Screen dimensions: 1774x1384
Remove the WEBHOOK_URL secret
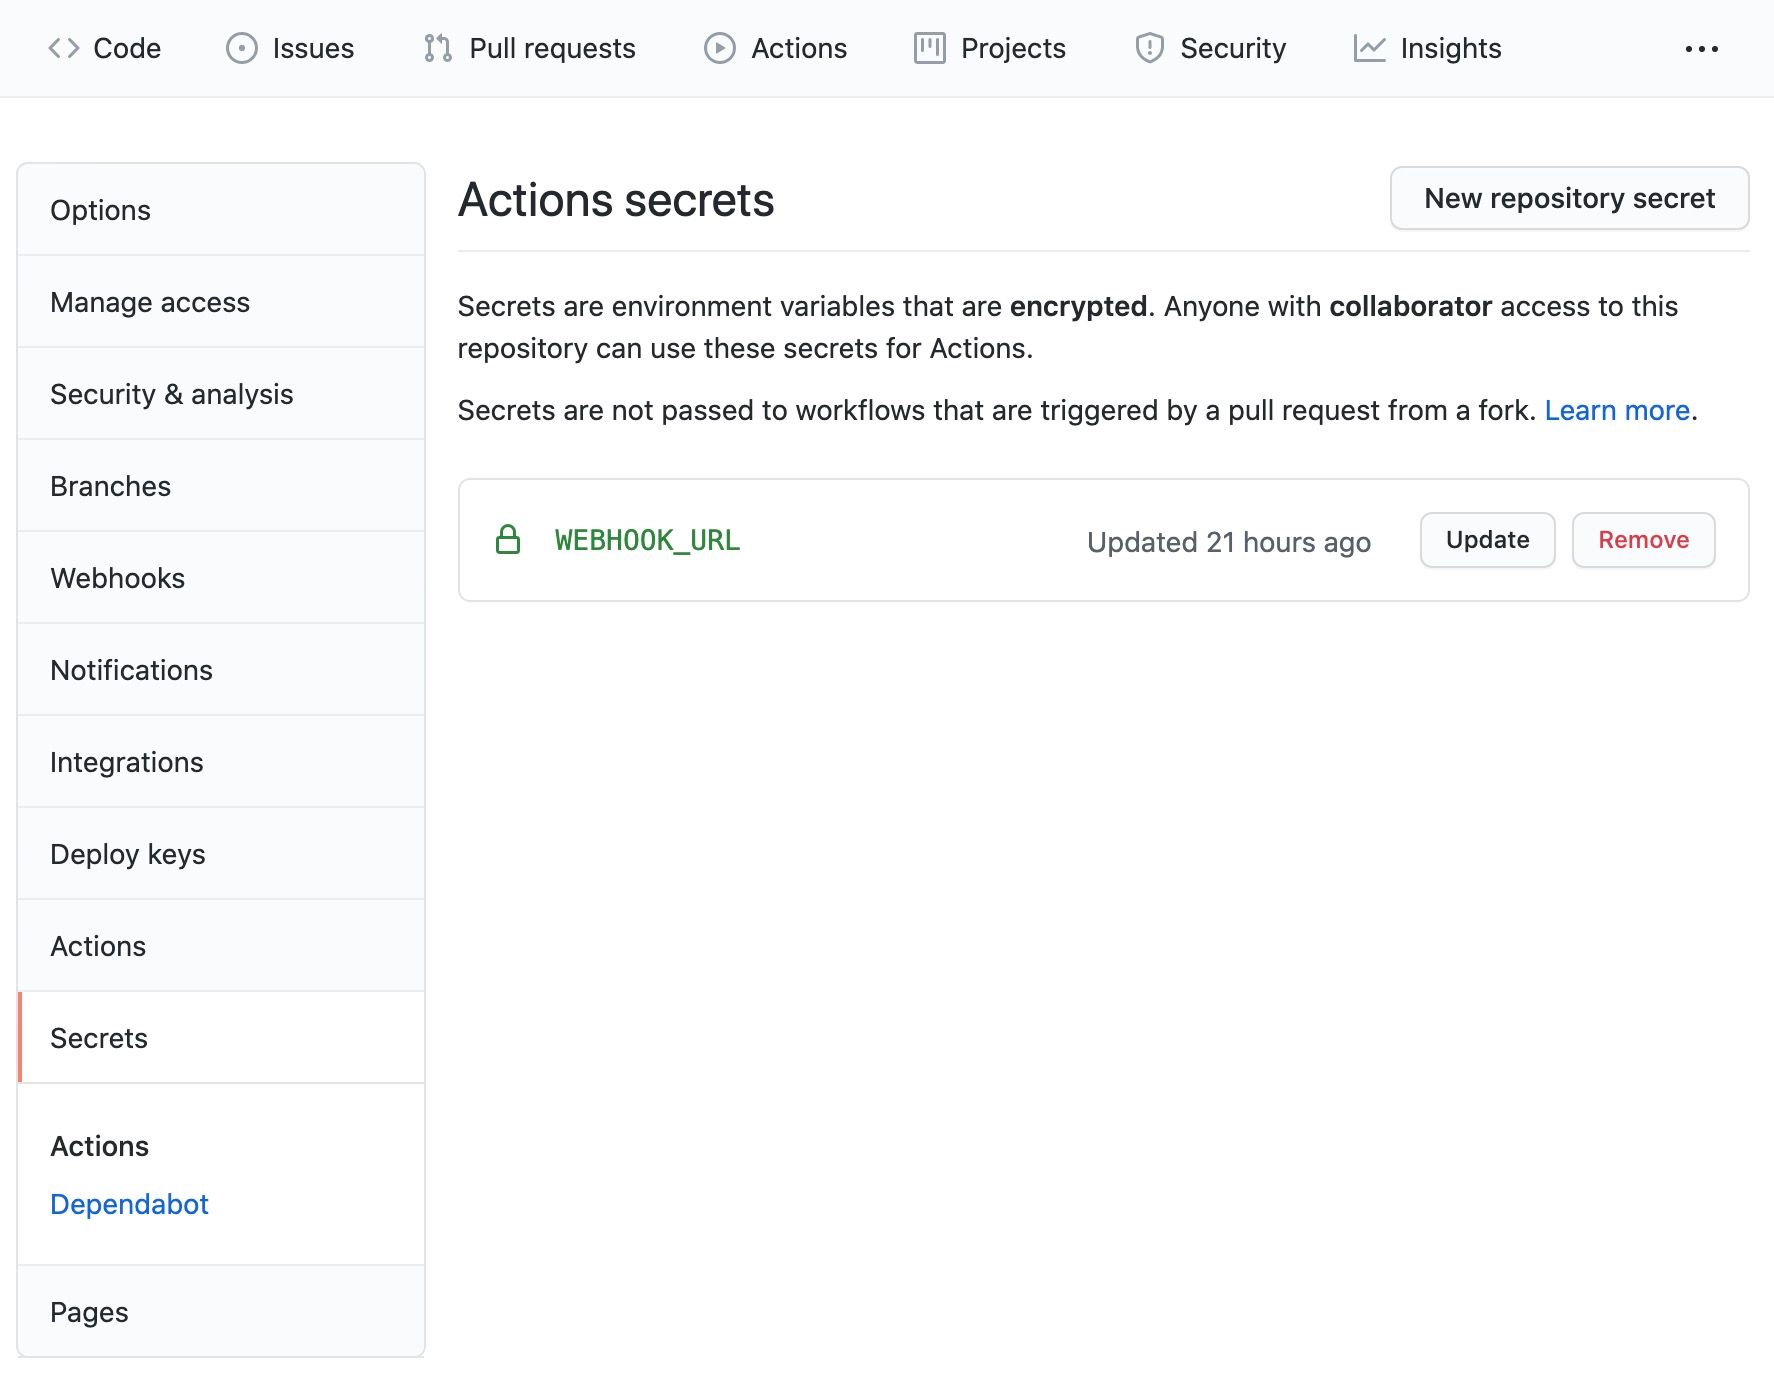coord(1643,540)
